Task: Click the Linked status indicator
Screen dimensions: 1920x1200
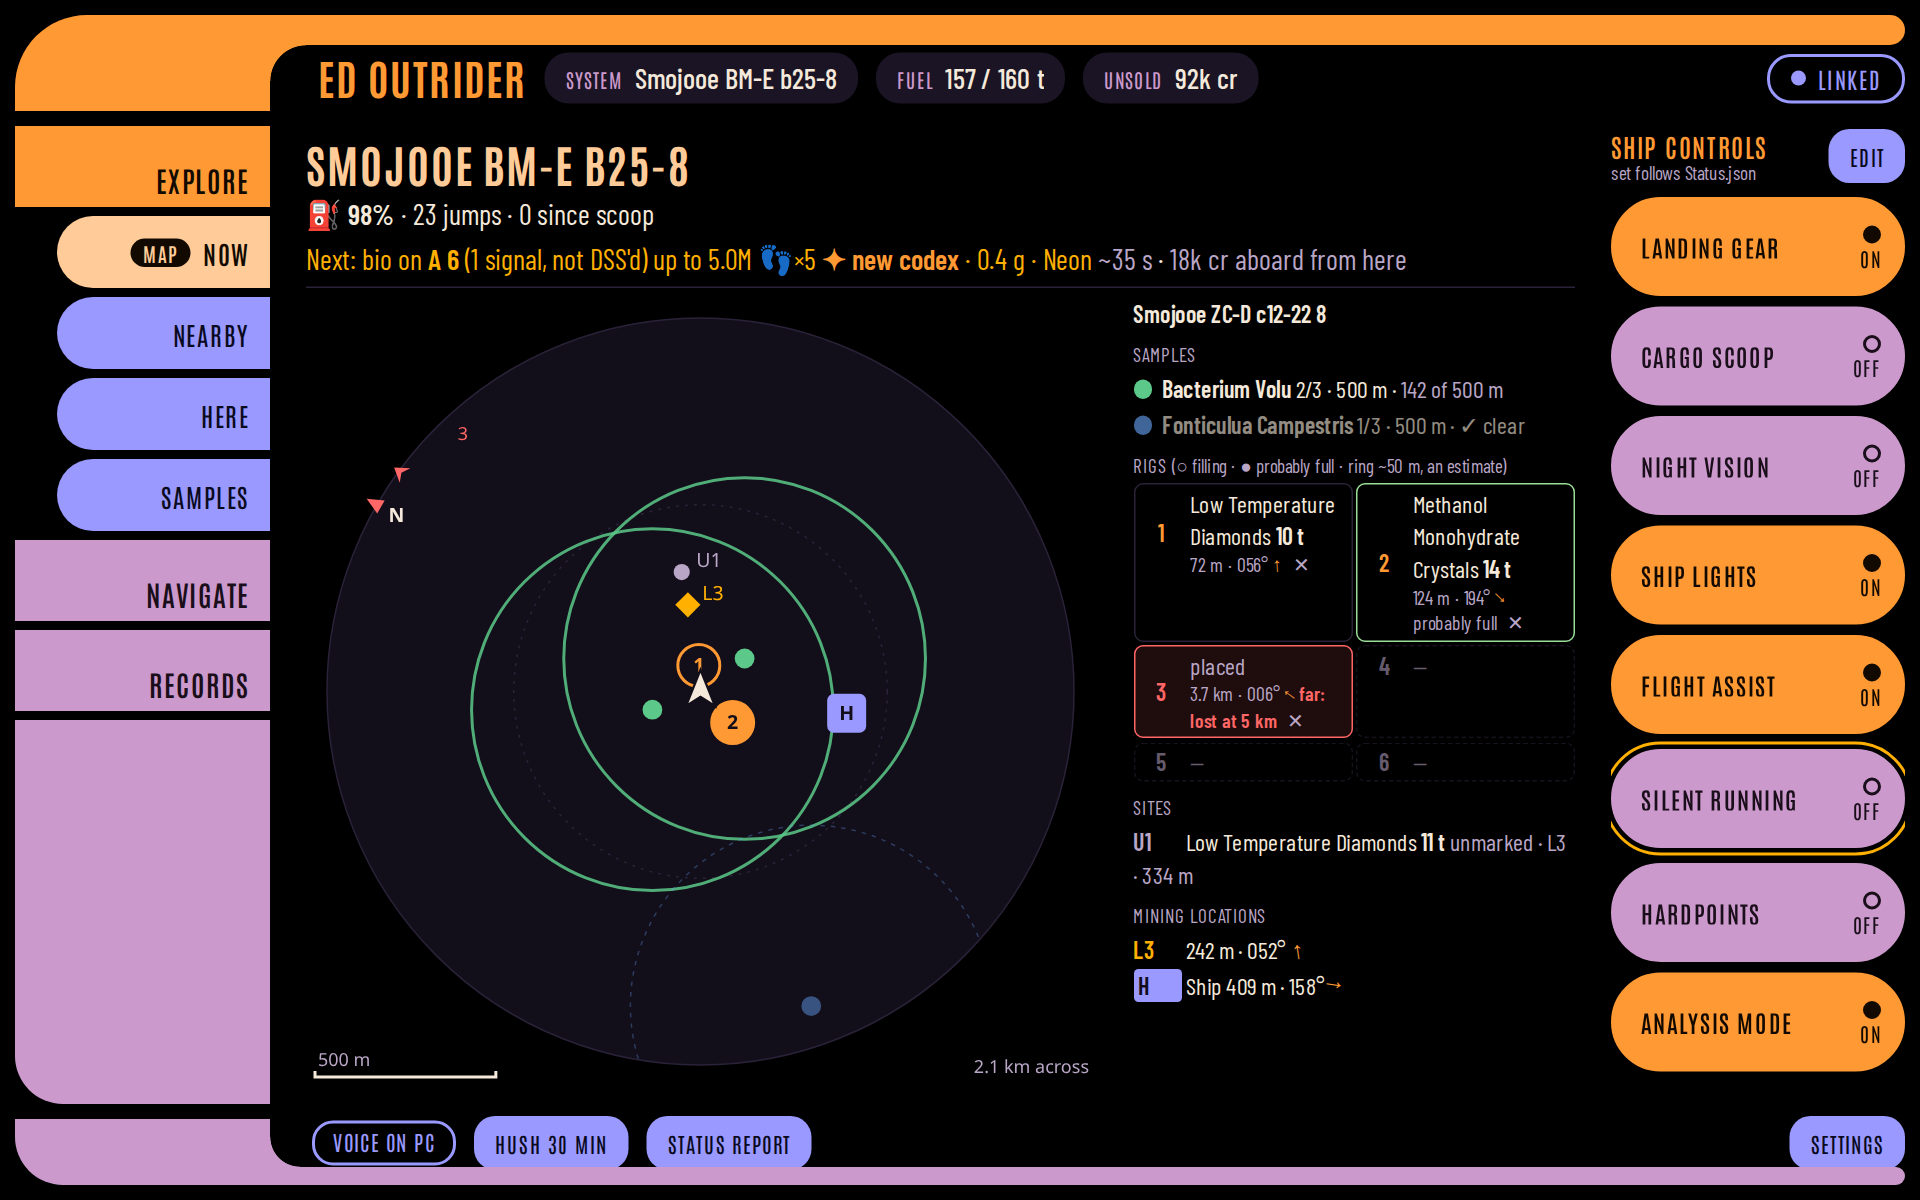Action: (1835, 79)
